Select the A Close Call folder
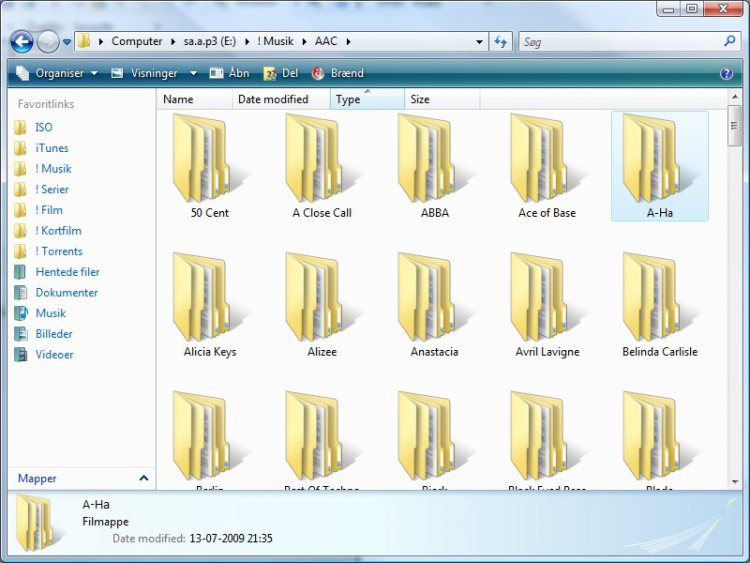The image size is (750, 563). 322,166
